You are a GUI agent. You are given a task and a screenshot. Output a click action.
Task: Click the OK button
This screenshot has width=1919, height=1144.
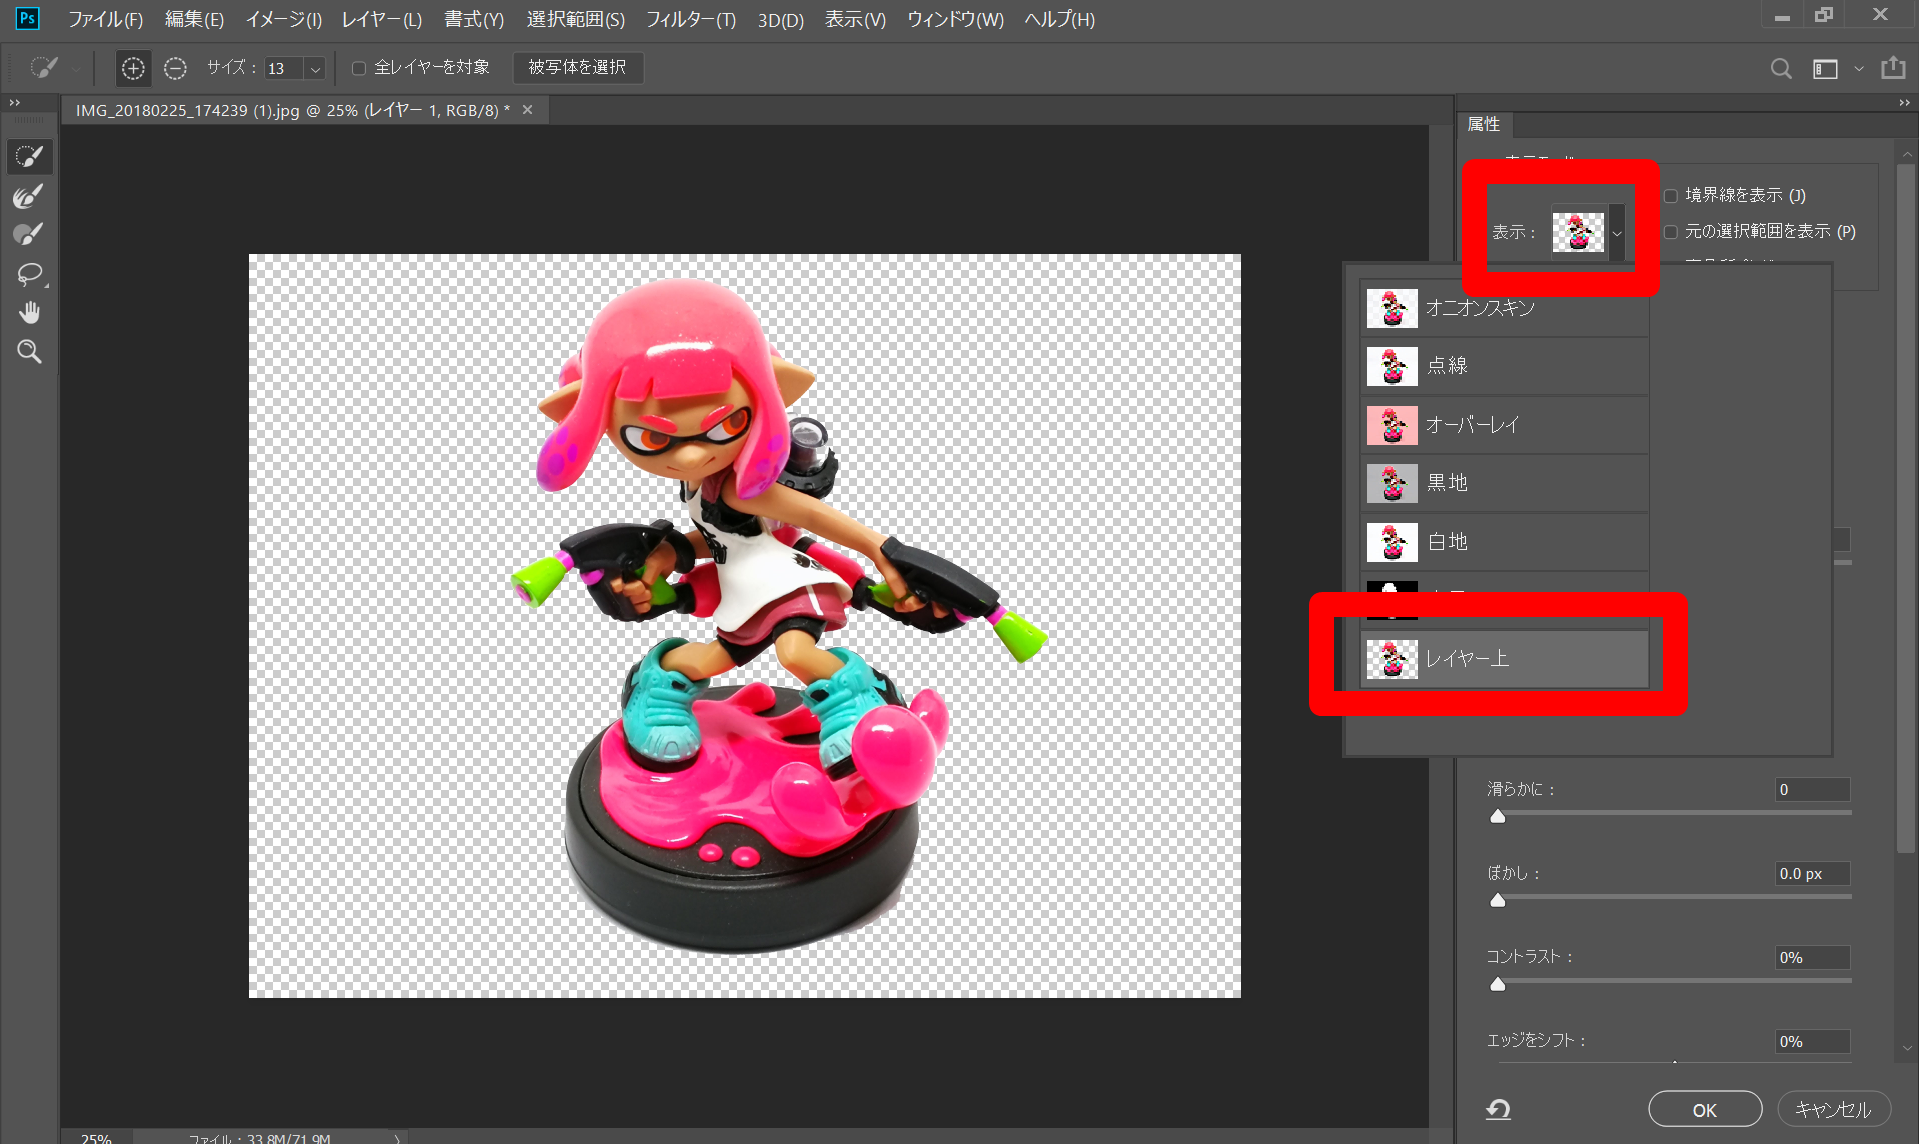[x=1704, y=1109]
